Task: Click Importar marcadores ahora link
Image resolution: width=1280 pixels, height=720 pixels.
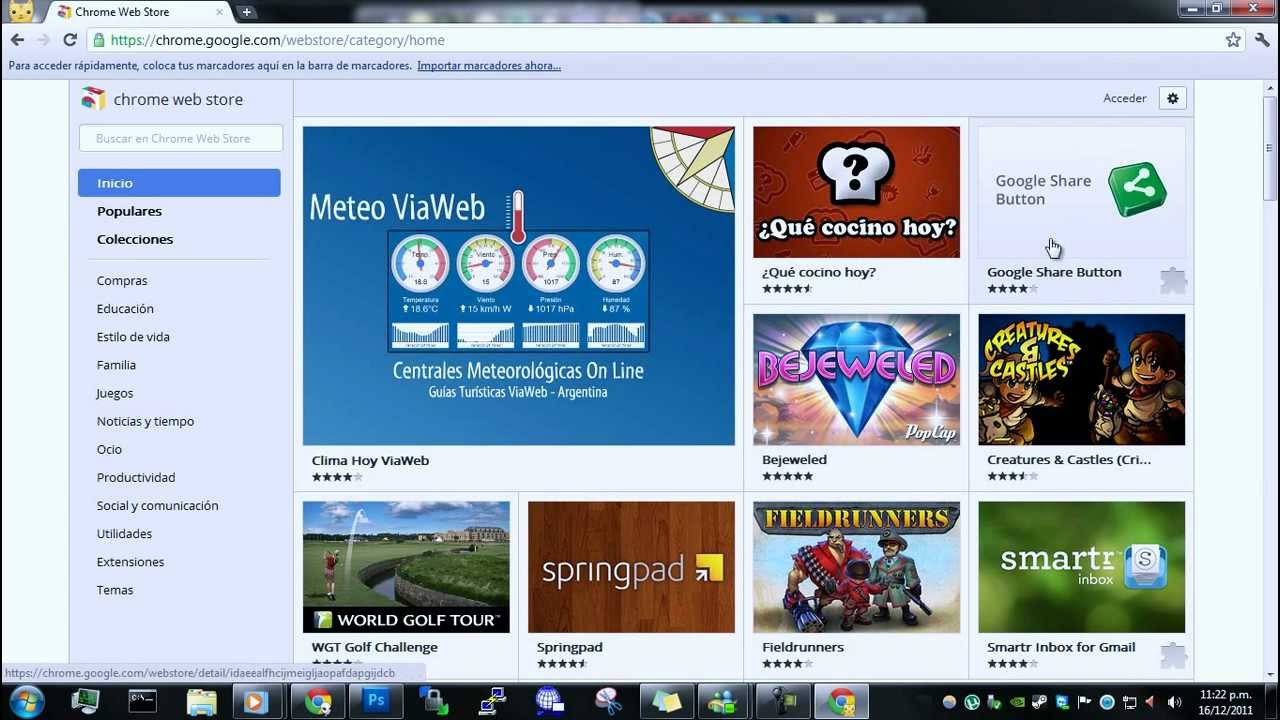Action: [x=489, y=66]
